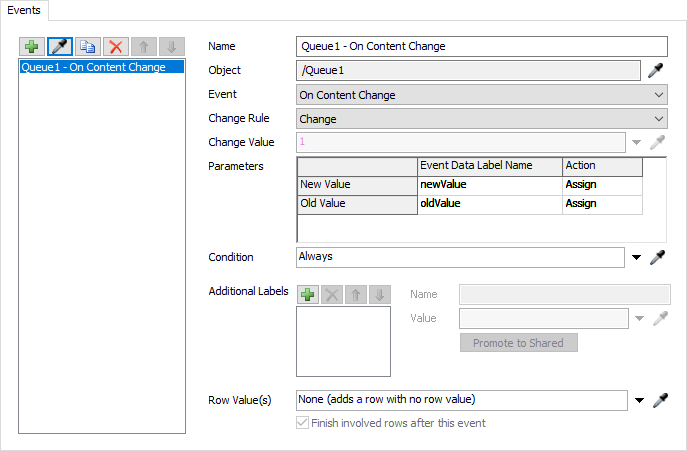Click the eyedropper sampler in events toolbar

(60, 47)
